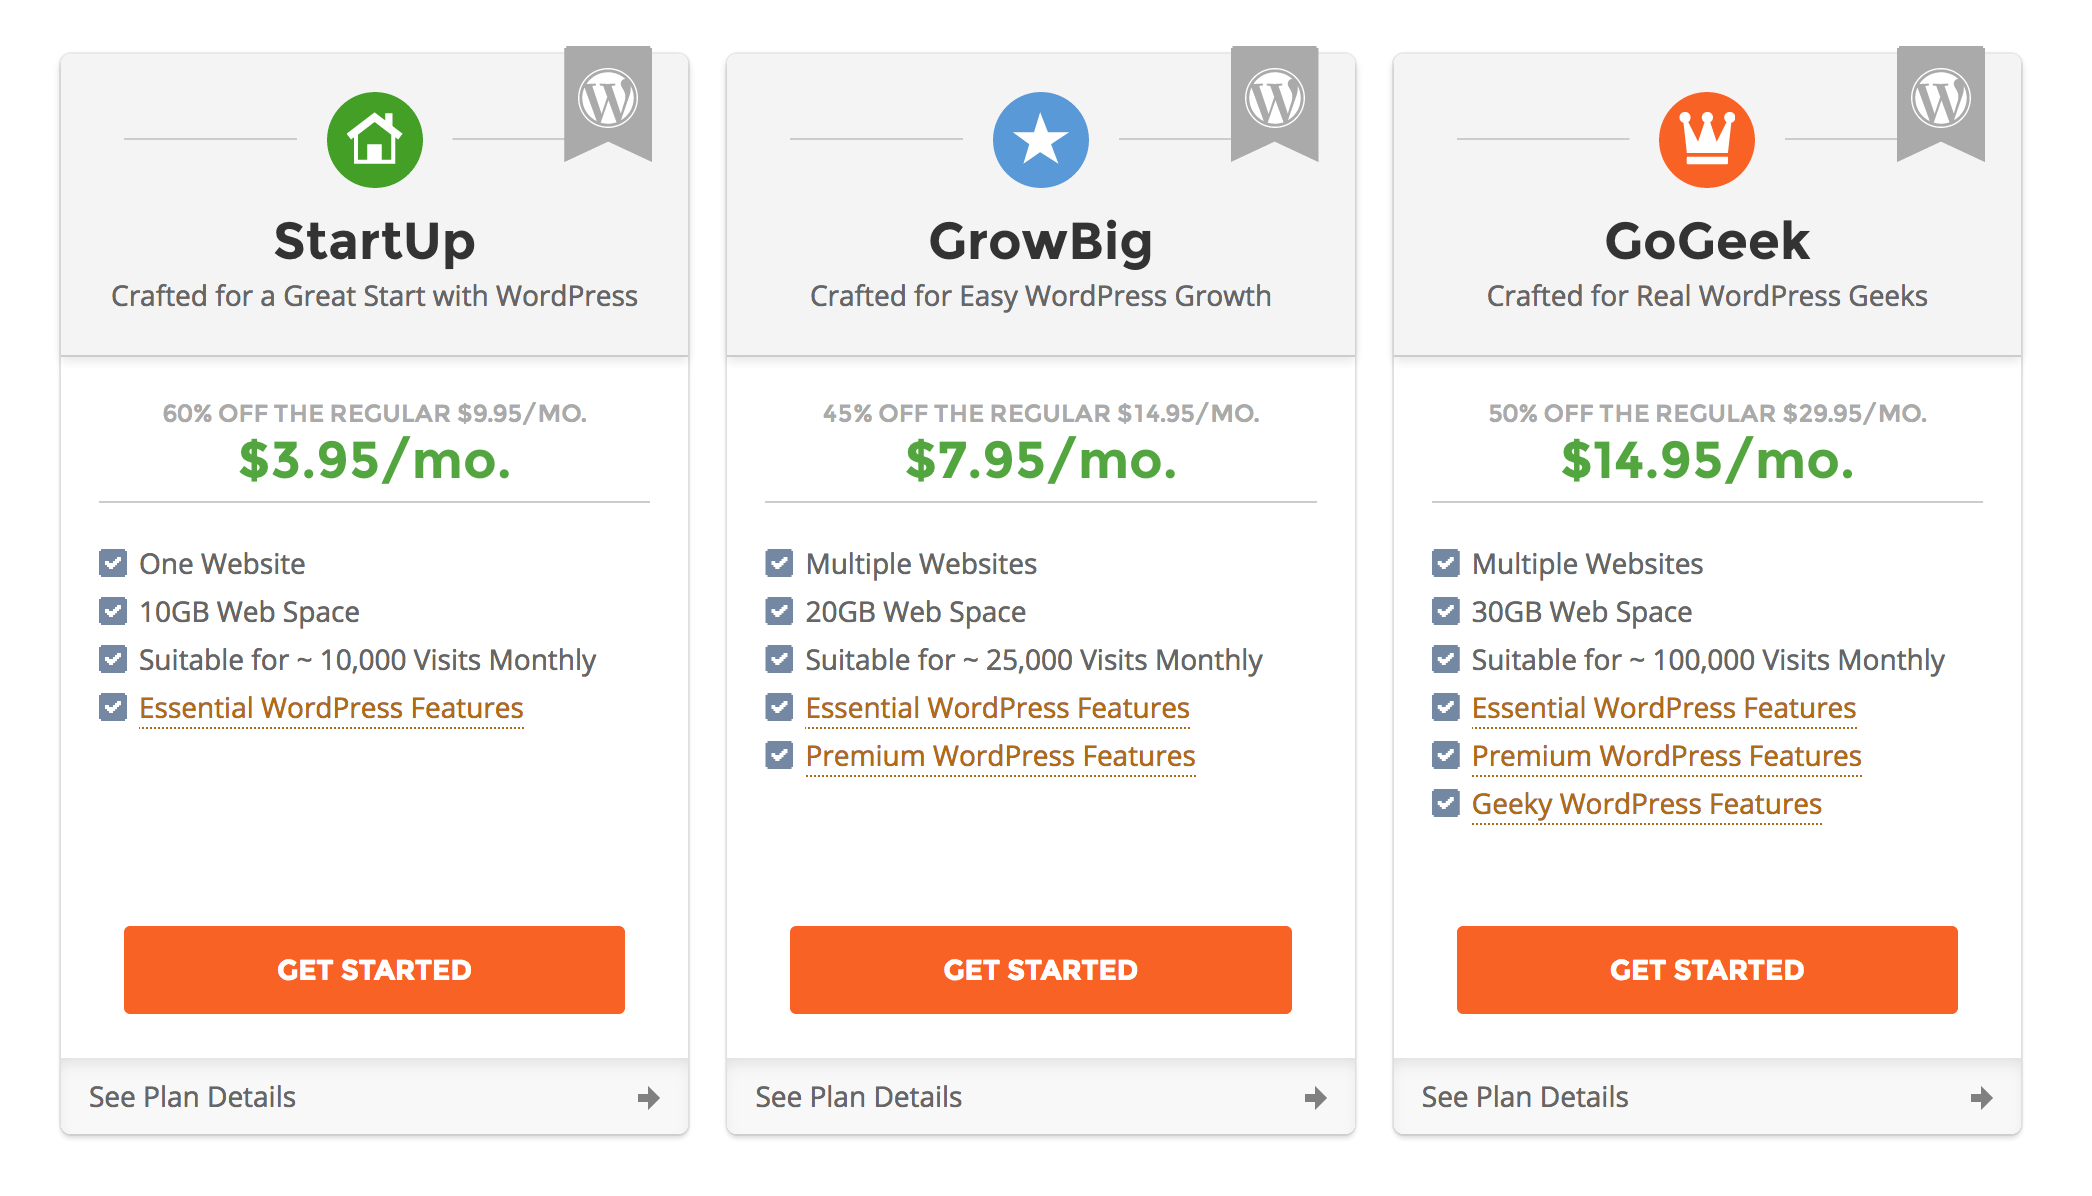Toggle the 20GB Web Space checkbox
This screenshot has width=2092, height=1196.
coord(779,611)
